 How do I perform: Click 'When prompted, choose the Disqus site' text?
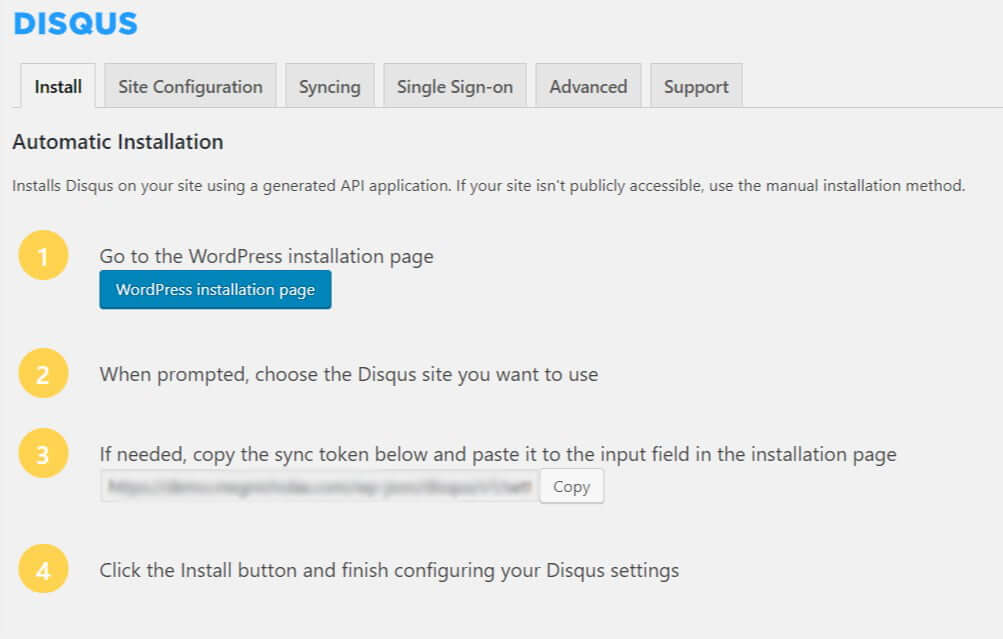pos(349,374)
